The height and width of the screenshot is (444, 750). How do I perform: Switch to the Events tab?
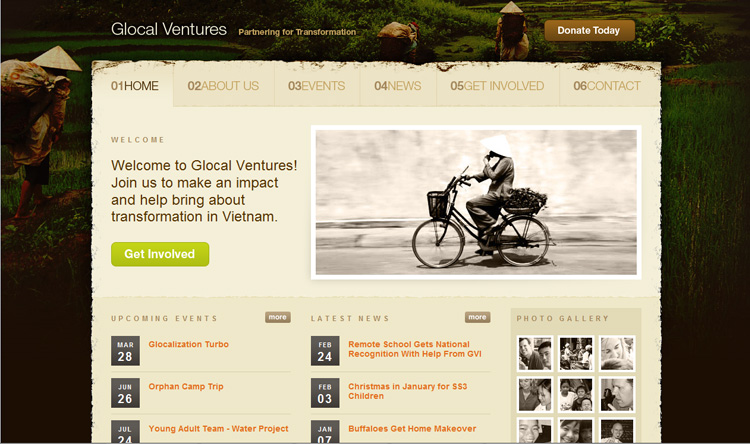point(317,86)
